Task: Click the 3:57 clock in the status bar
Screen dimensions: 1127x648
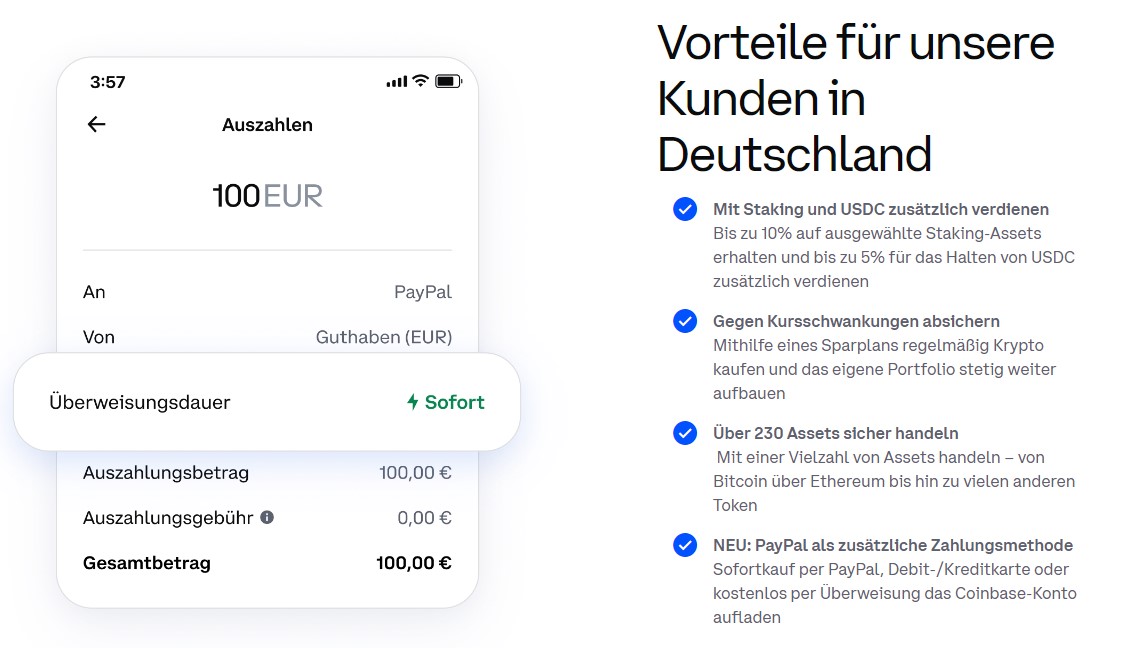Action: pyautogui.click(x=108, y=82)
